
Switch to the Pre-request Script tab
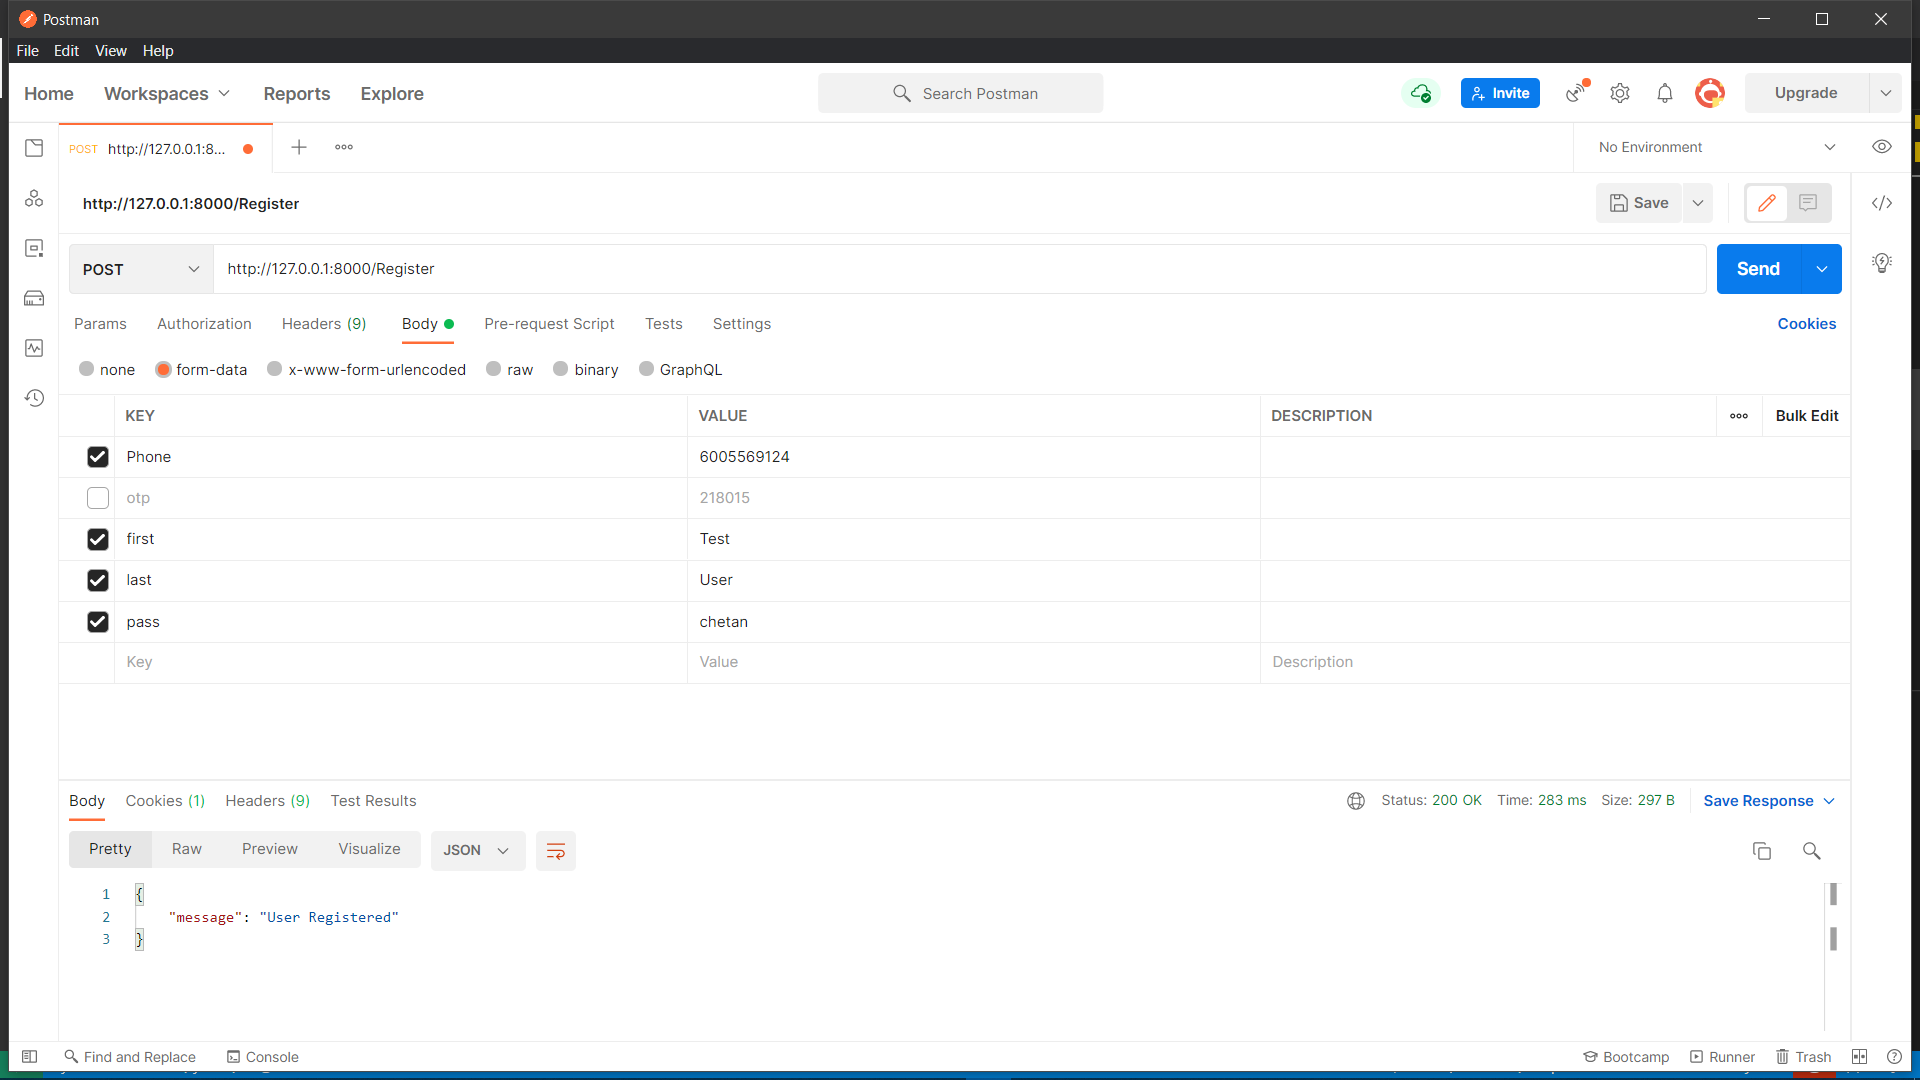click(549, 324)
